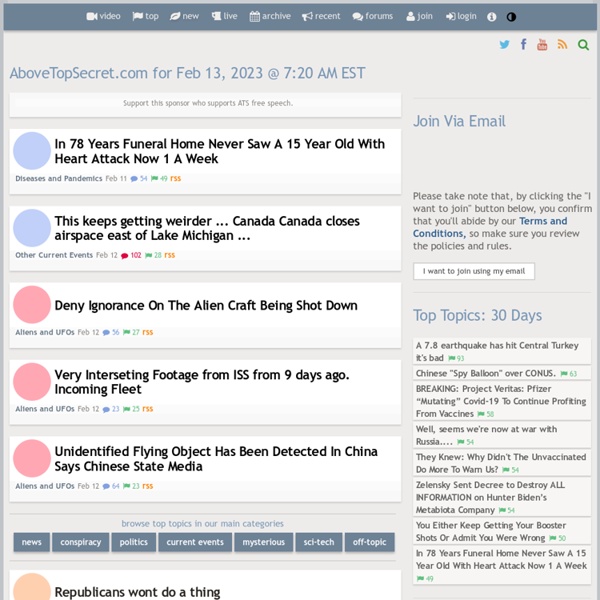The image size is (600, 600).
Task: Go to top topics from the navigation bar
Action: (x=145, y=16)
